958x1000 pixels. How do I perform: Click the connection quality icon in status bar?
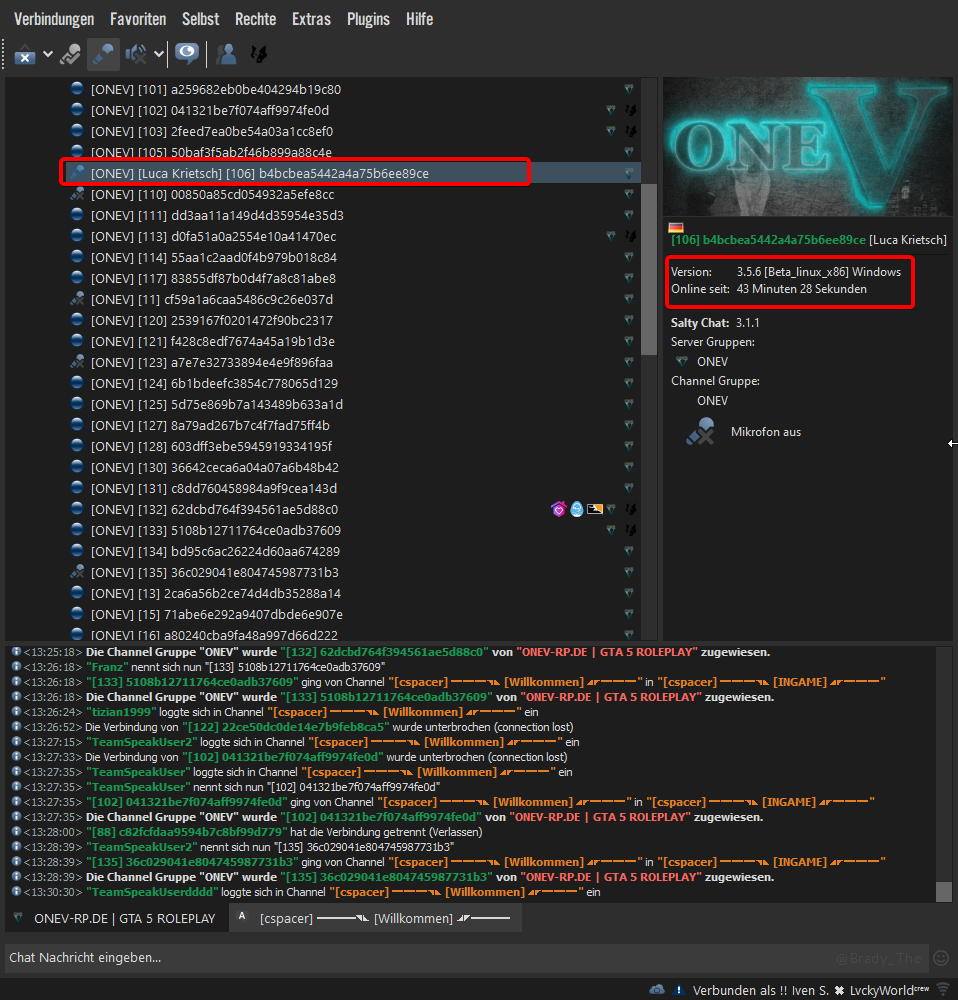pyautogui.click(x=942, y=989)
